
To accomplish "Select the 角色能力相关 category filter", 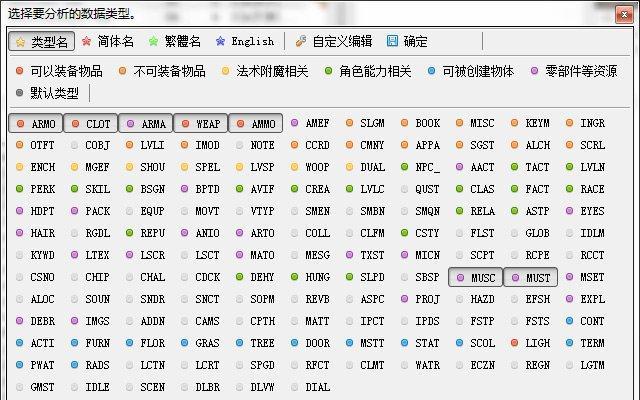I will [x=367, y=71].
